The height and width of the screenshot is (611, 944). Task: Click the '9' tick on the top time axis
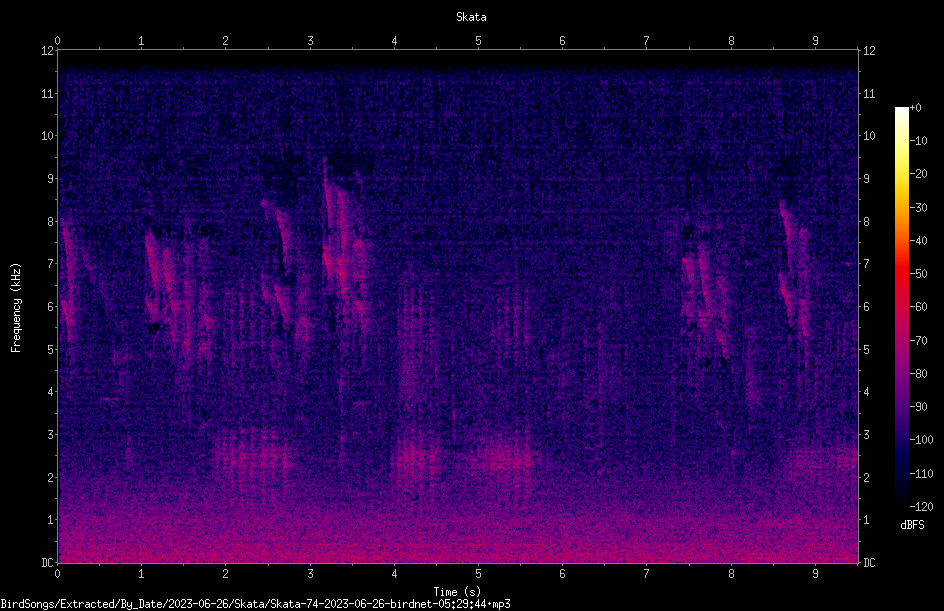click(x=815, y=41)
